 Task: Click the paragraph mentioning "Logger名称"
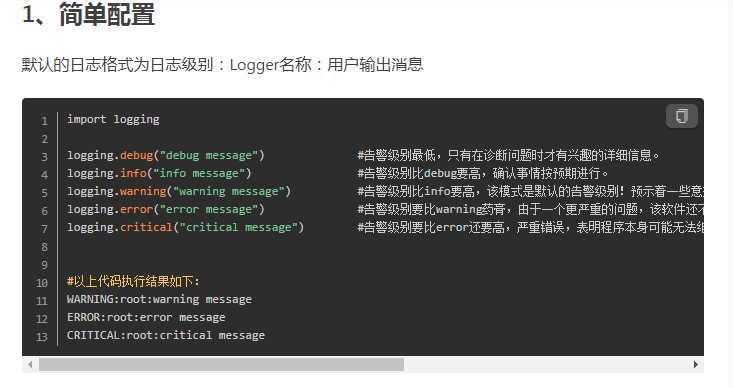pyautogui.click(x=223, y=65)
